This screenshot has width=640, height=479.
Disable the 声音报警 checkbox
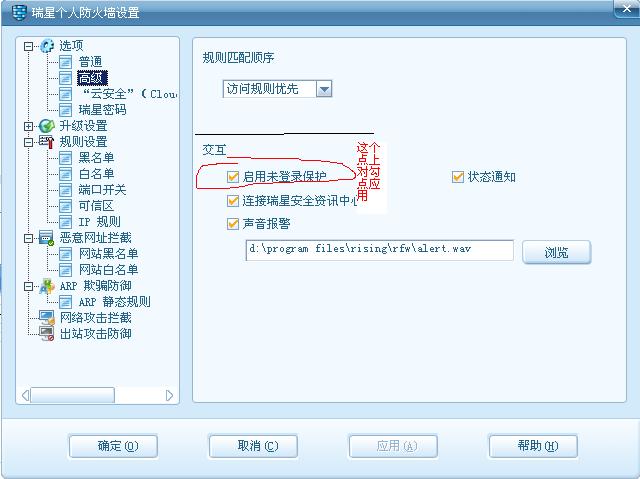coord(233,224)
